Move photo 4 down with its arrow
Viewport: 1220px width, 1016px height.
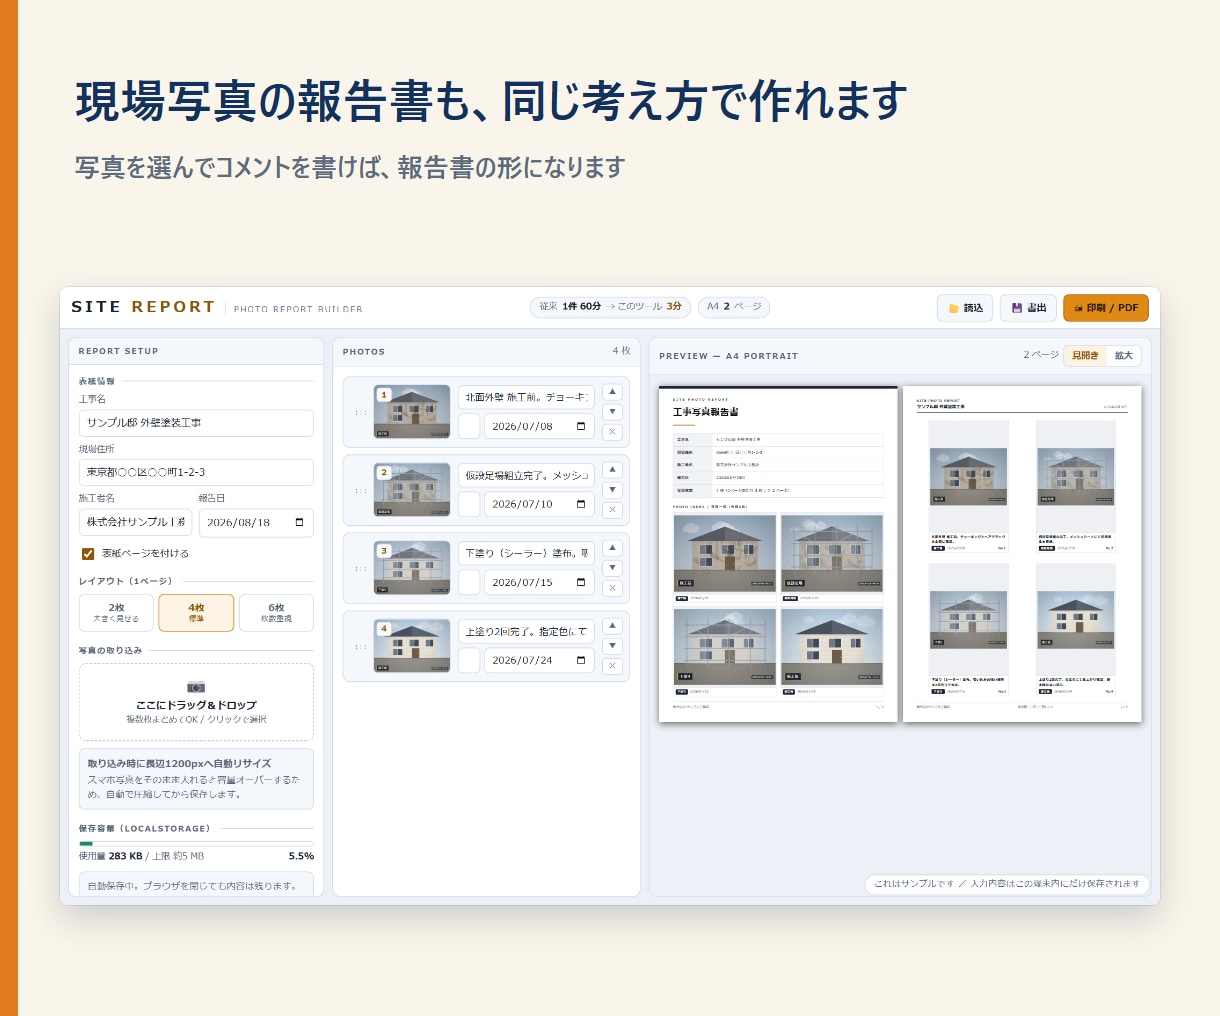[613, 646]
